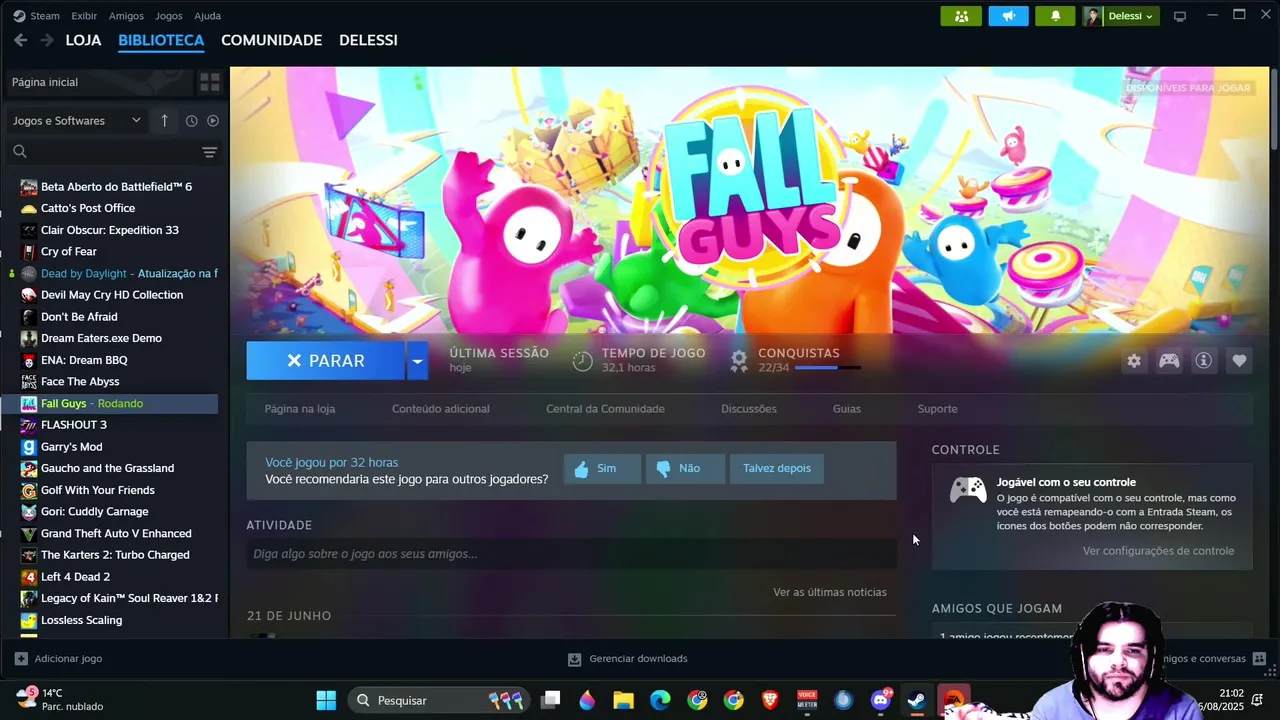Screen dimensions: 1280x720
Task: Open library advanced filter icon
Action: pyautogui.click(x=209, y=152)
